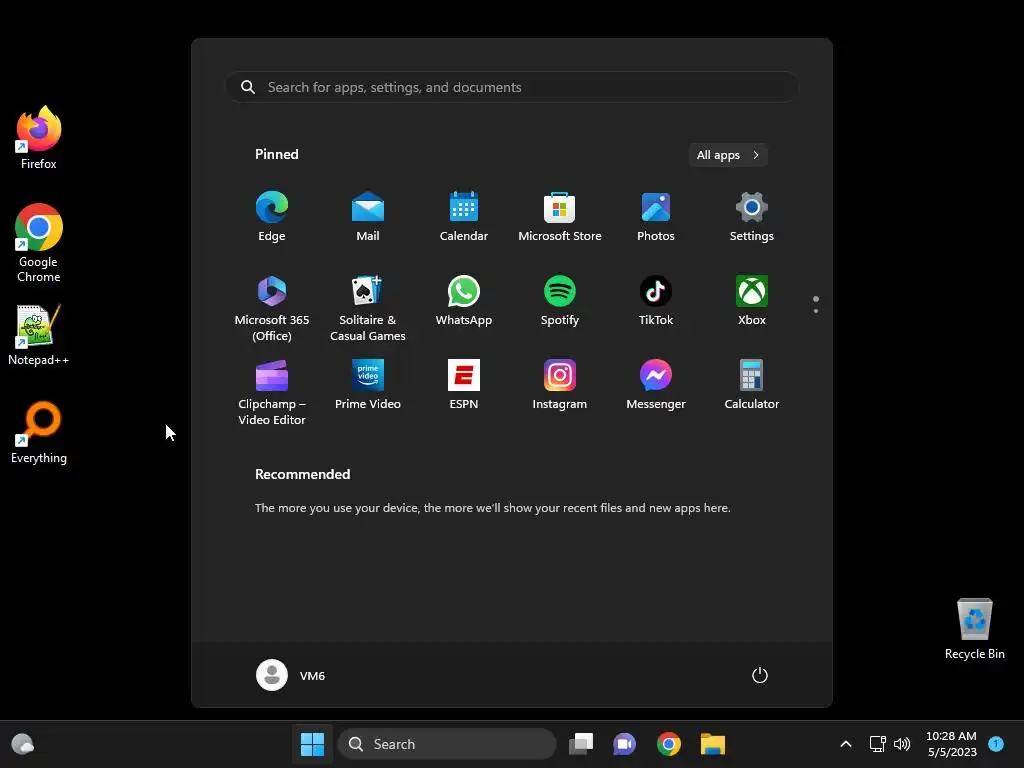Open the ESPN app
The width and height of the screenshot is (1024, 768).
(464, 385)
